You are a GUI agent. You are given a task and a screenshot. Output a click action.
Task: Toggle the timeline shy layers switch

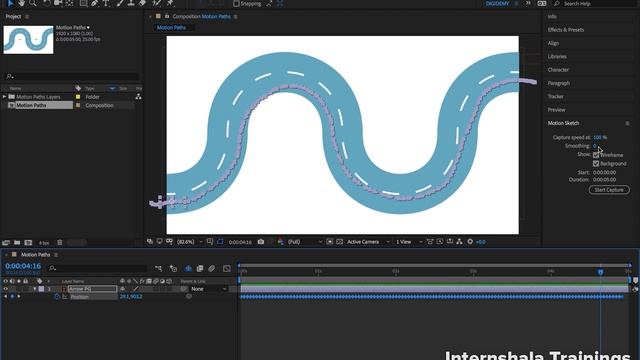[x=188, y=268]
